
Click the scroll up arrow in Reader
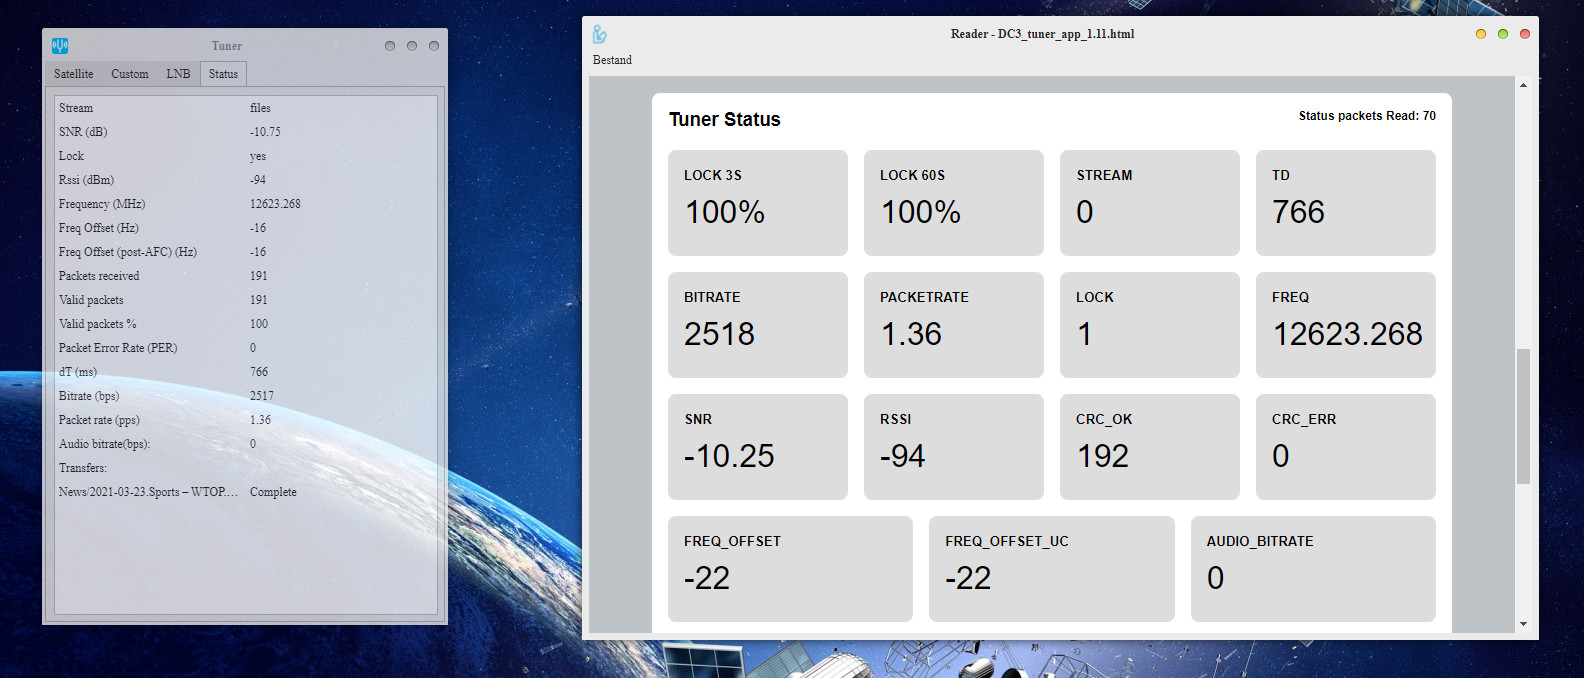[1523, 86]
